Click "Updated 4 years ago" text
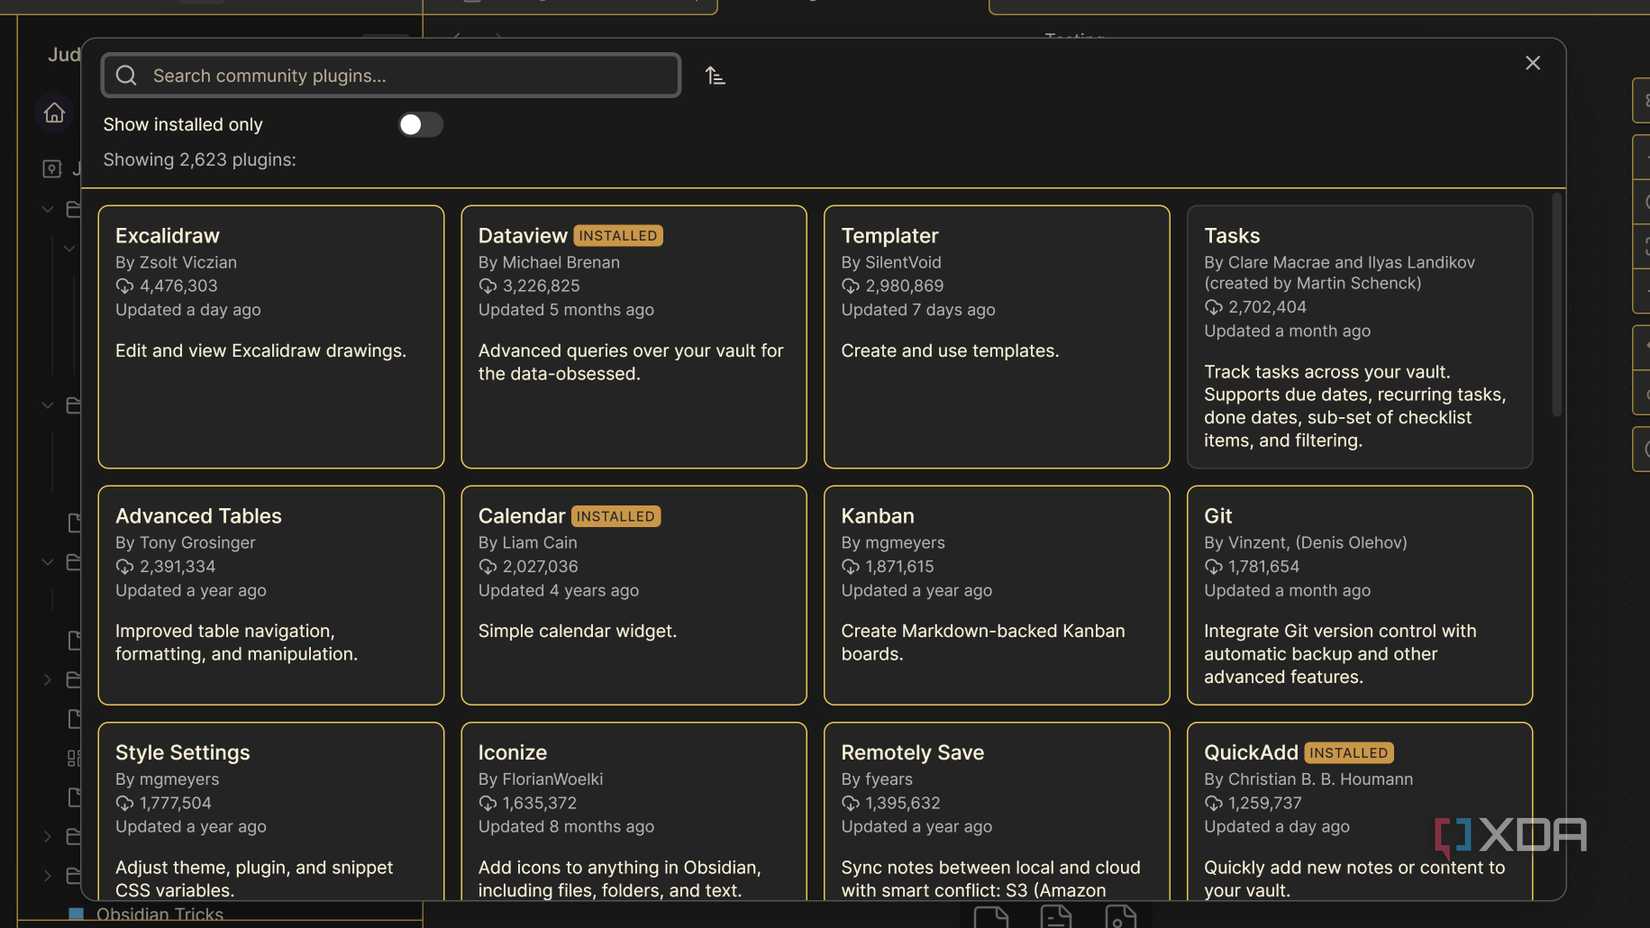This screenshot has width=1650, height=928. [558, 590]
